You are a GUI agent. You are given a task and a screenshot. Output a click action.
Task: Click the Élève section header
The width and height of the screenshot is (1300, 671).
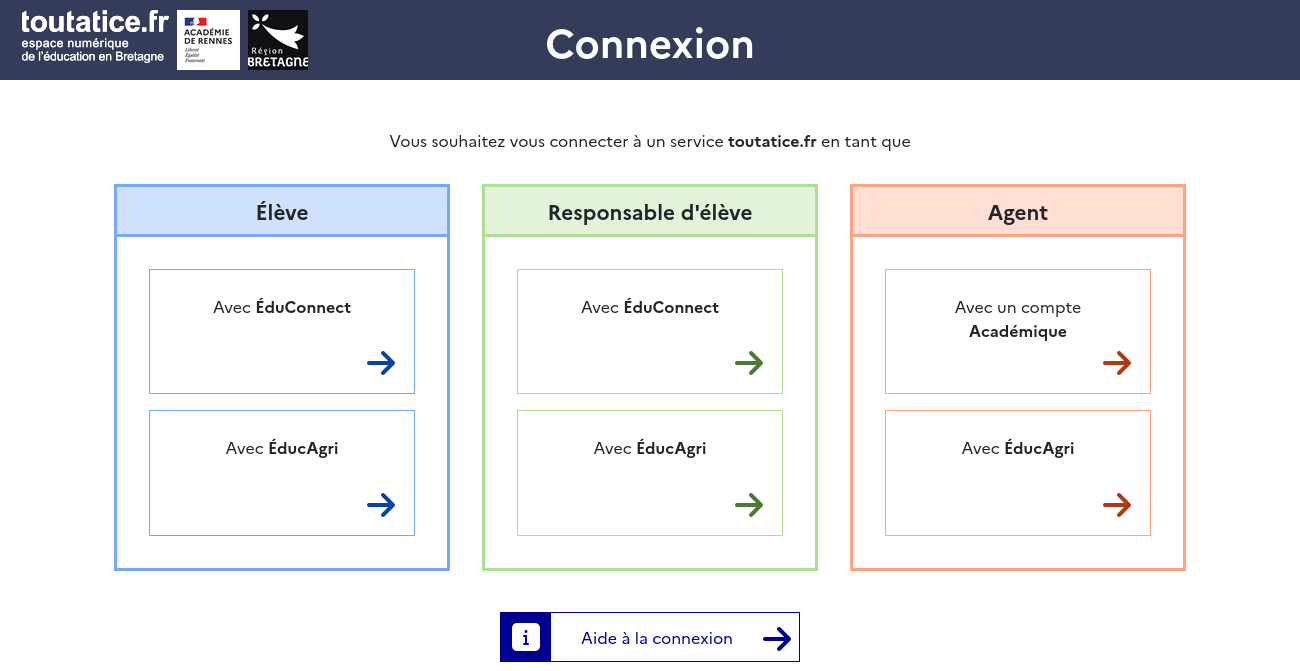(x=282, y=212)
